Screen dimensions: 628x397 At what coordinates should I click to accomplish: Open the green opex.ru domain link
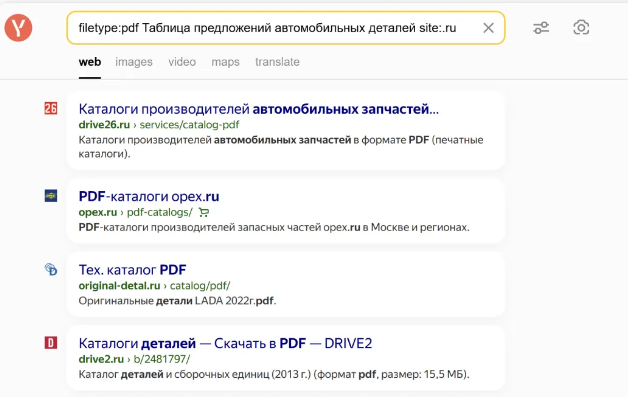pos(98,212)
